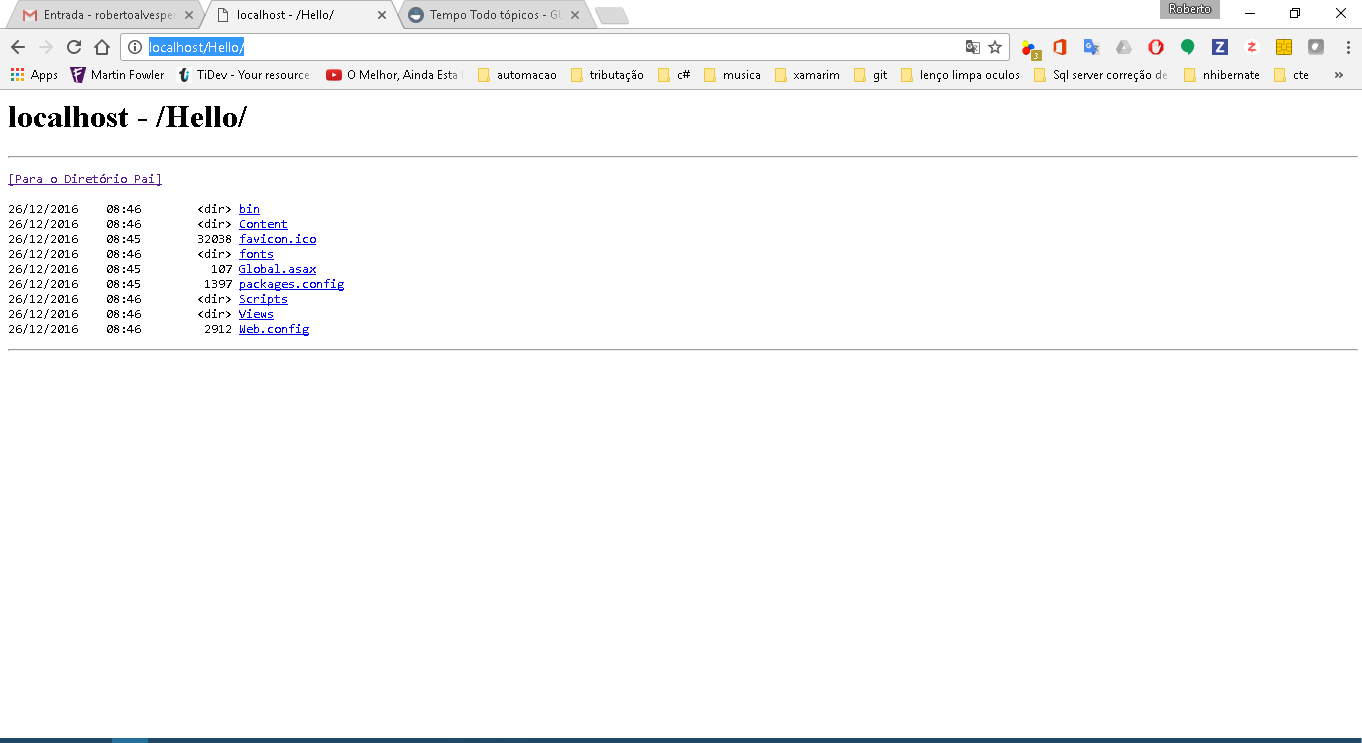Expand the lenço limpa oculos bookmark folder
The width and height of the screenshot is (1362, 743).
pos(960,75)
